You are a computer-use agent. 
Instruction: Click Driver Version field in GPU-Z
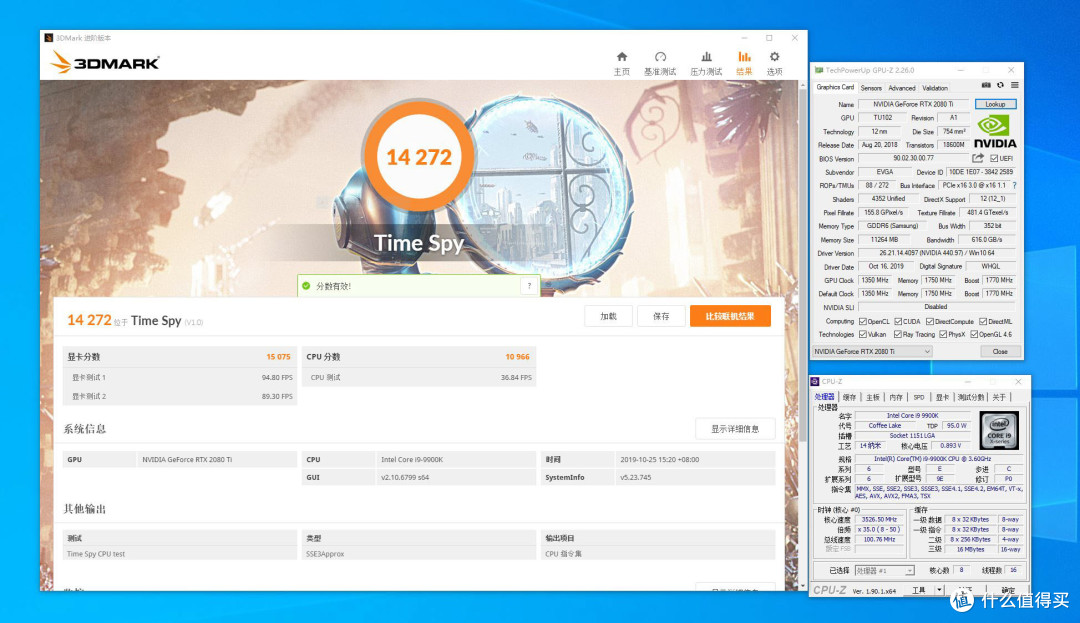coord(937,253)
